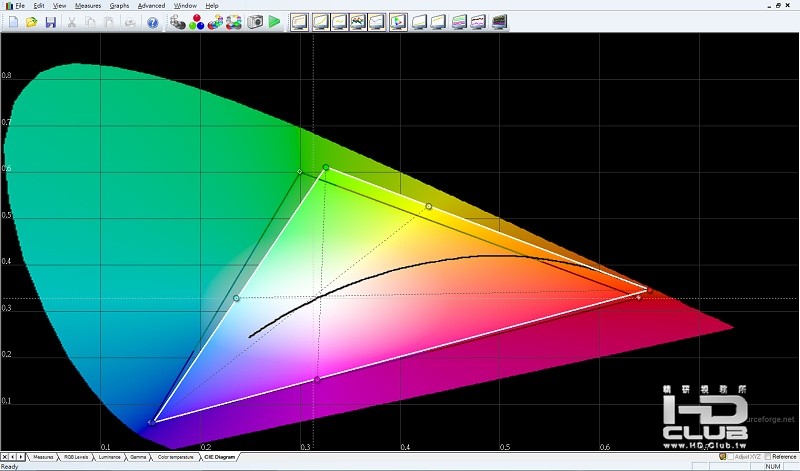The height and width of the screenshot is (471, 800).
Task: Open the Advanced menu
Action: click(152, 6)
